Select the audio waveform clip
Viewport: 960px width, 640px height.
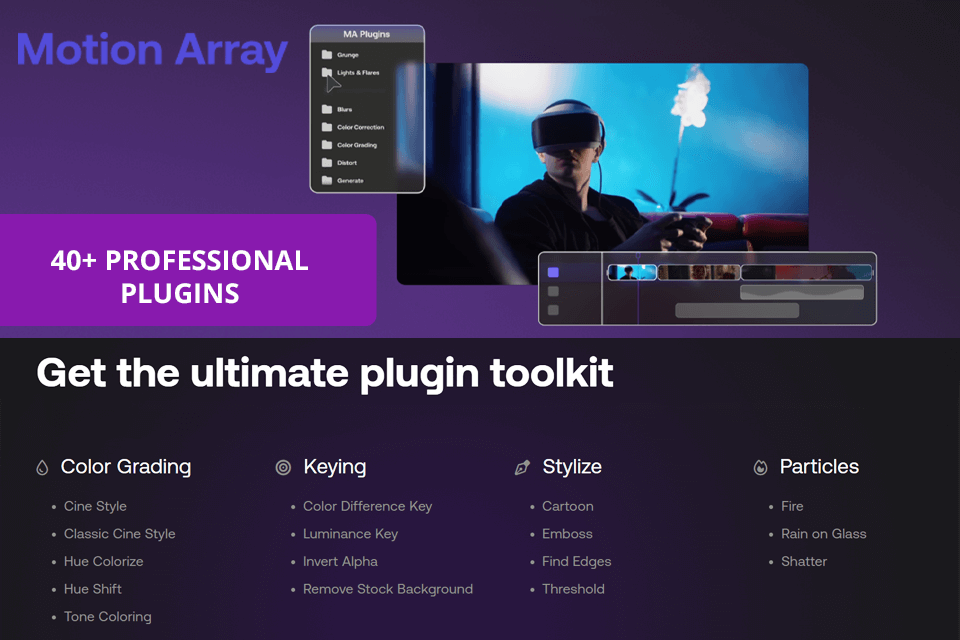click(802, 292)
